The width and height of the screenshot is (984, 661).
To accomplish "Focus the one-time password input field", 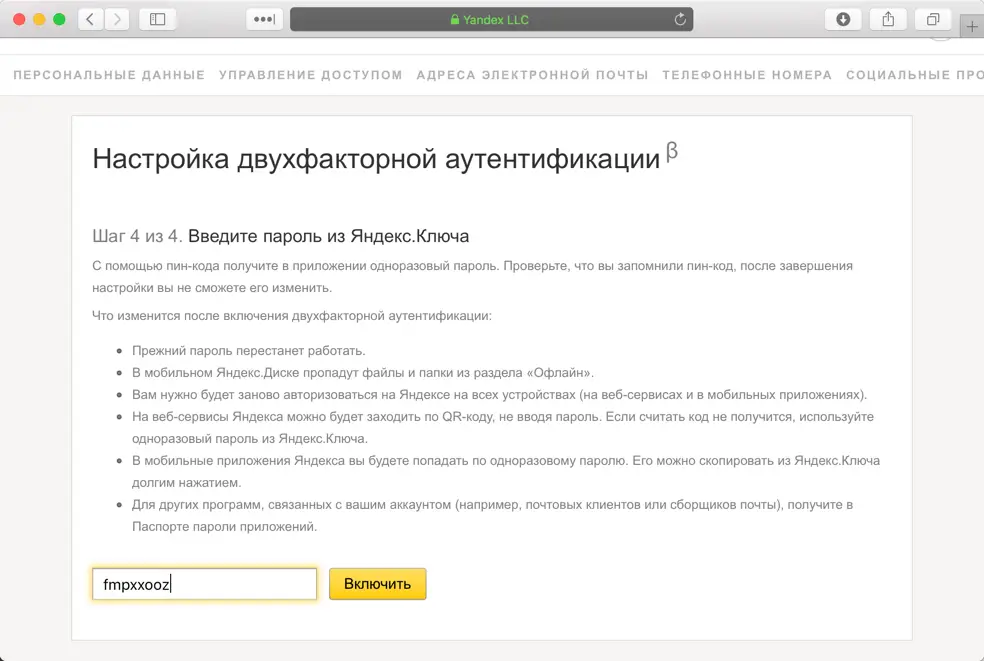I will click(x=204, y=584).
